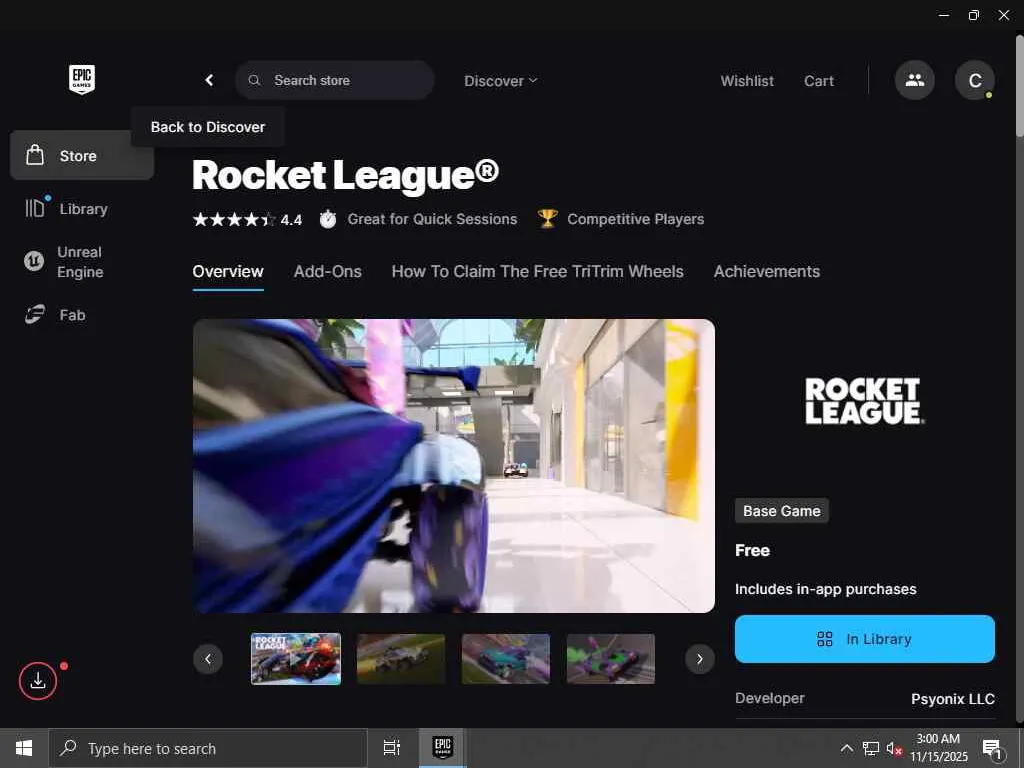Open network status tray icon
This screenshot has width=1024, height=768.
point(871,748)
